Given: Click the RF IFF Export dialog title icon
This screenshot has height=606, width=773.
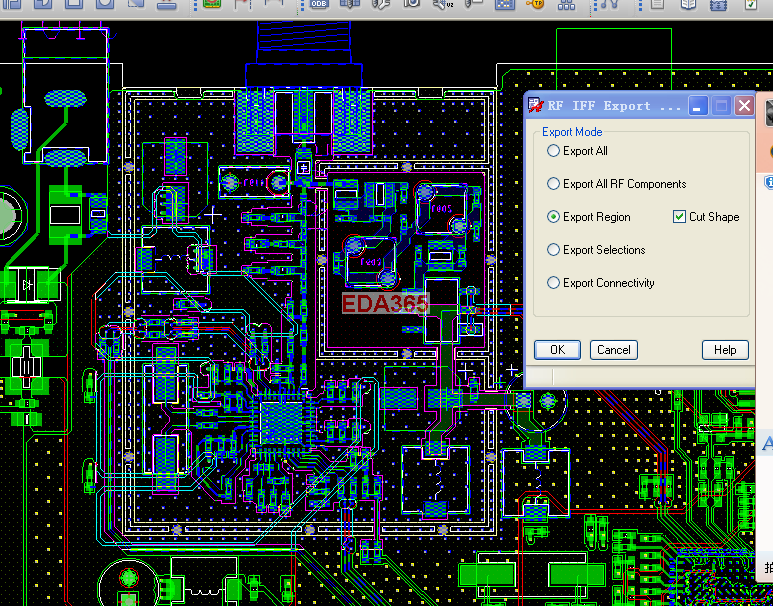Looking at the screenshot, I should pos(535,106).
